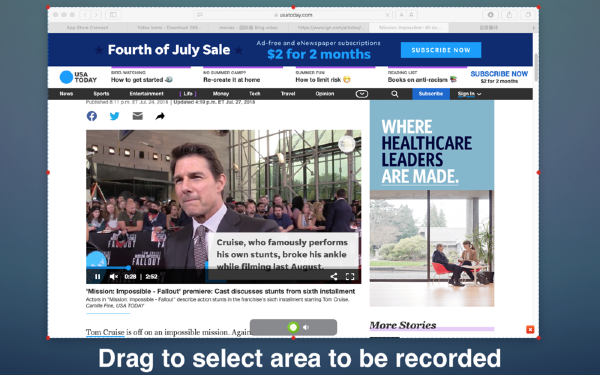Image resolution: width=600 pixels, height=375 pixels.
Task: Open the Travel section menu
Action: point(288,94)
